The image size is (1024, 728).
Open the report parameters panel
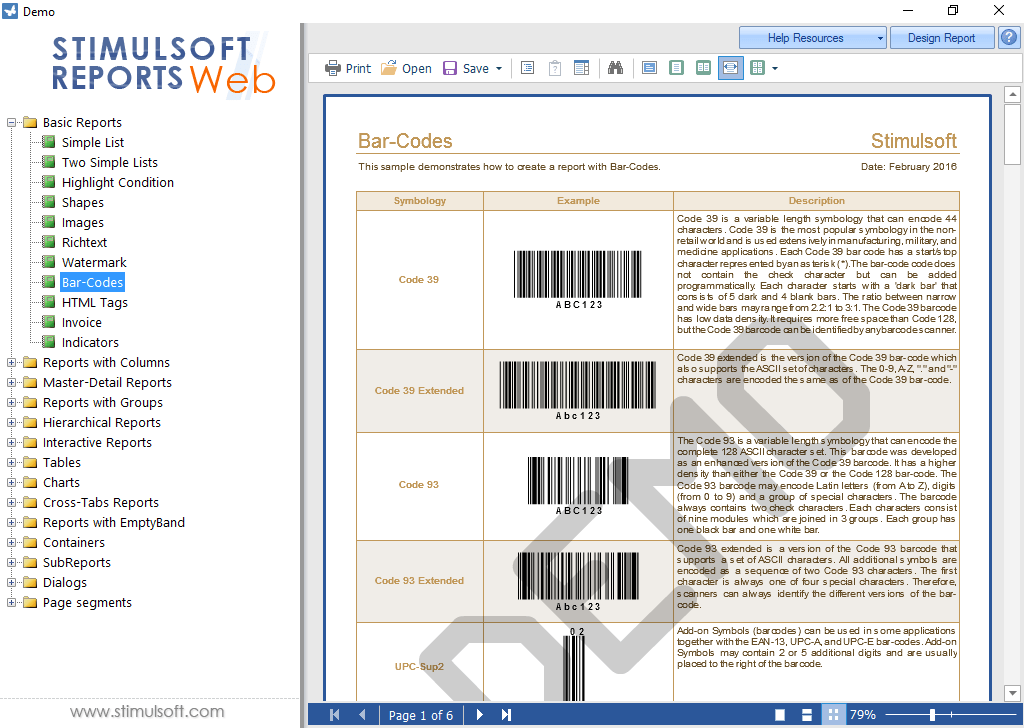(x=553, y=68)
